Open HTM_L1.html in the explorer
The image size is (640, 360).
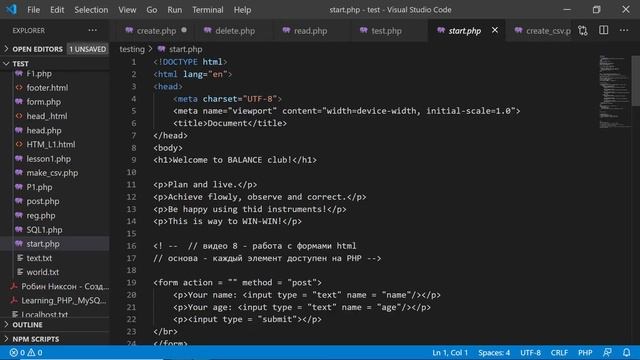pos(51,144)
